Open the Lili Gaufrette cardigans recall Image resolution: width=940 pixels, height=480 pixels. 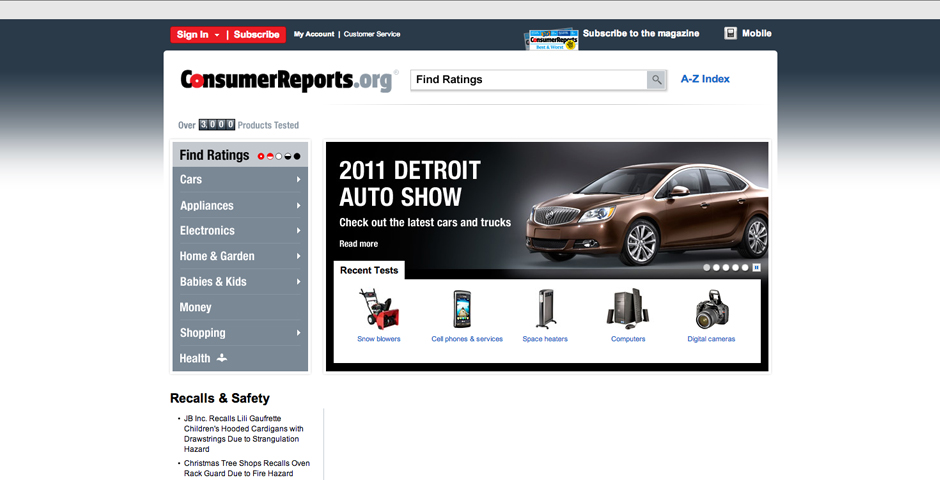coord(244,434)
